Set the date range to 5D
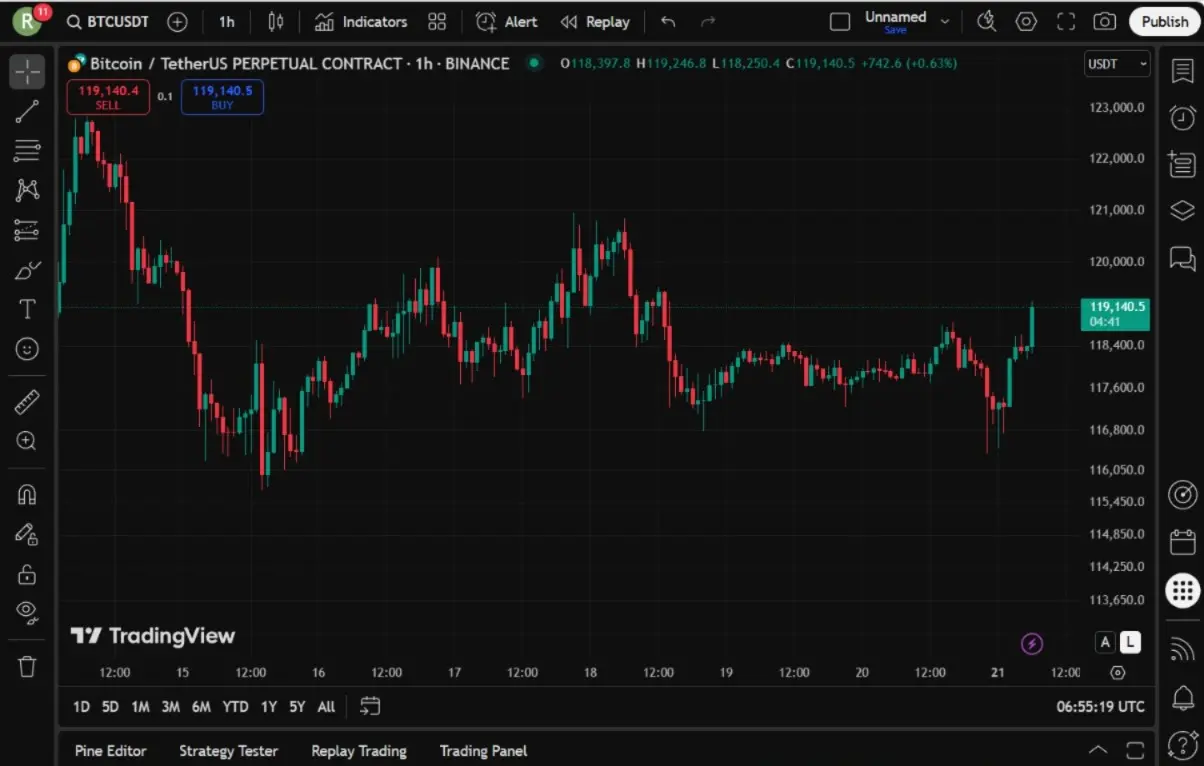 point(110,707)
